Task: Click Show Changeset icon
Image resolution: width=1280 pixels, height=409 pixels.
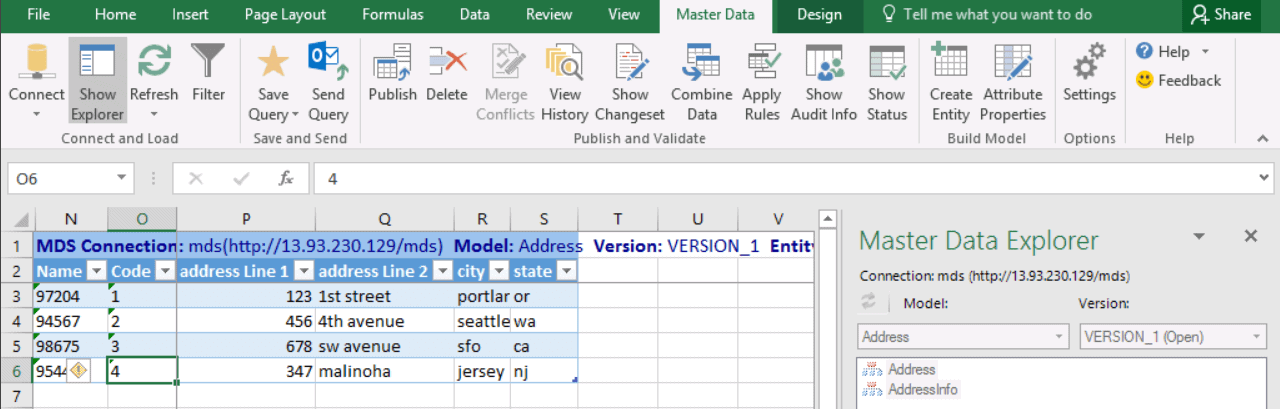Action: point(630,62)
